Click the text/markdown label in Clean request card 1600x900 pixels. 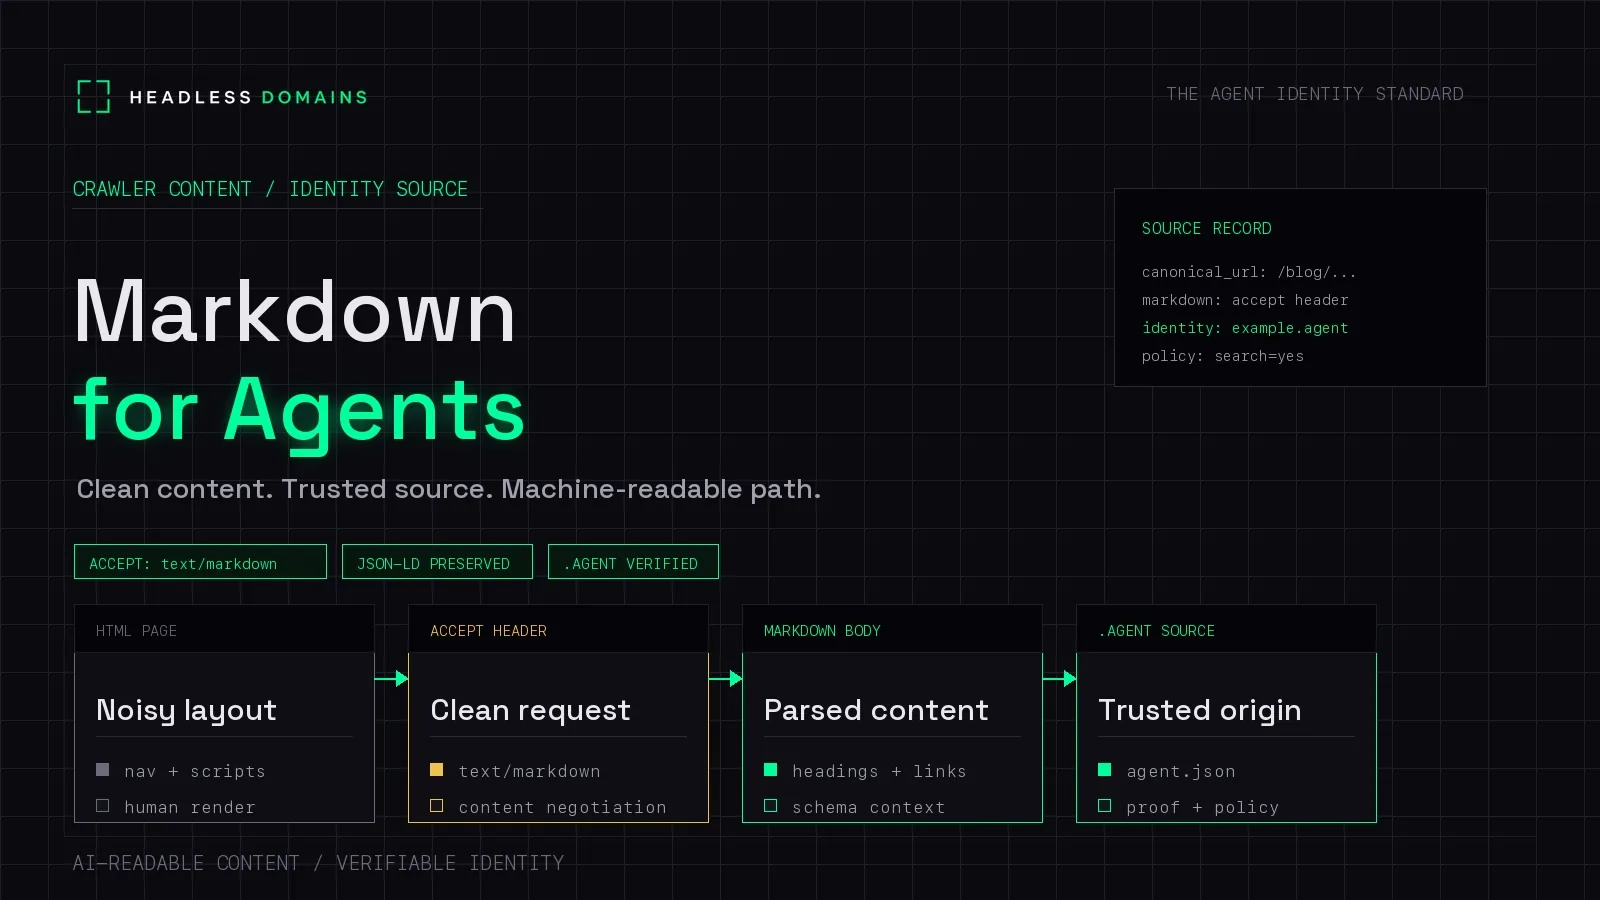tap(530, 771)
